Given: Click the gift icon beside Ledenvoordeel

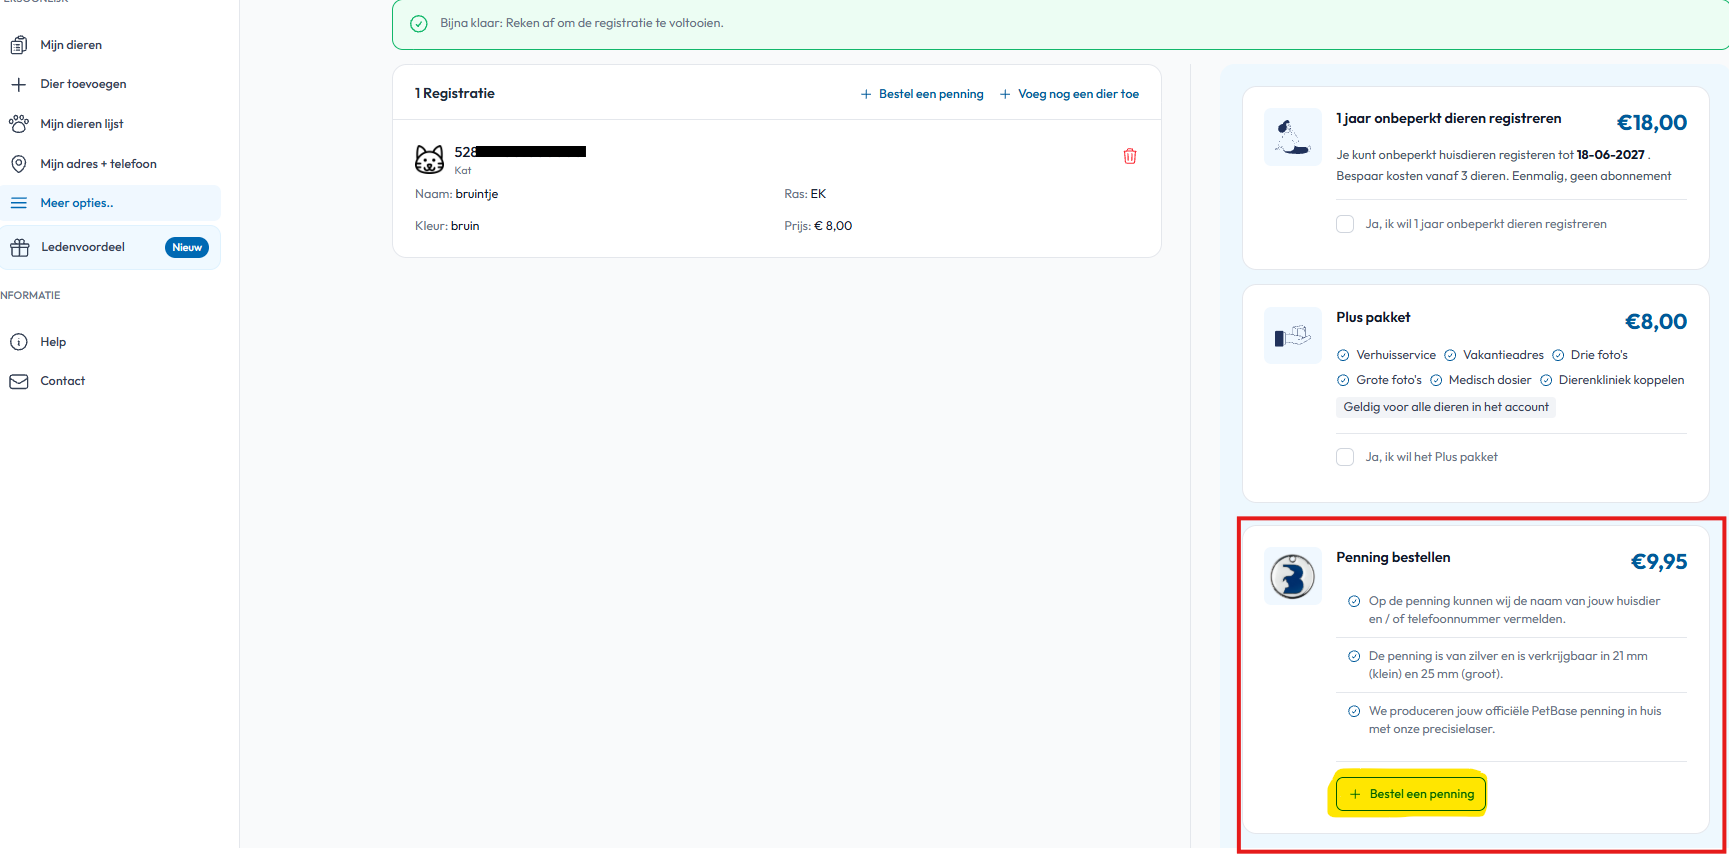Looking at the screenshot, I should click(x=19, y=247).
